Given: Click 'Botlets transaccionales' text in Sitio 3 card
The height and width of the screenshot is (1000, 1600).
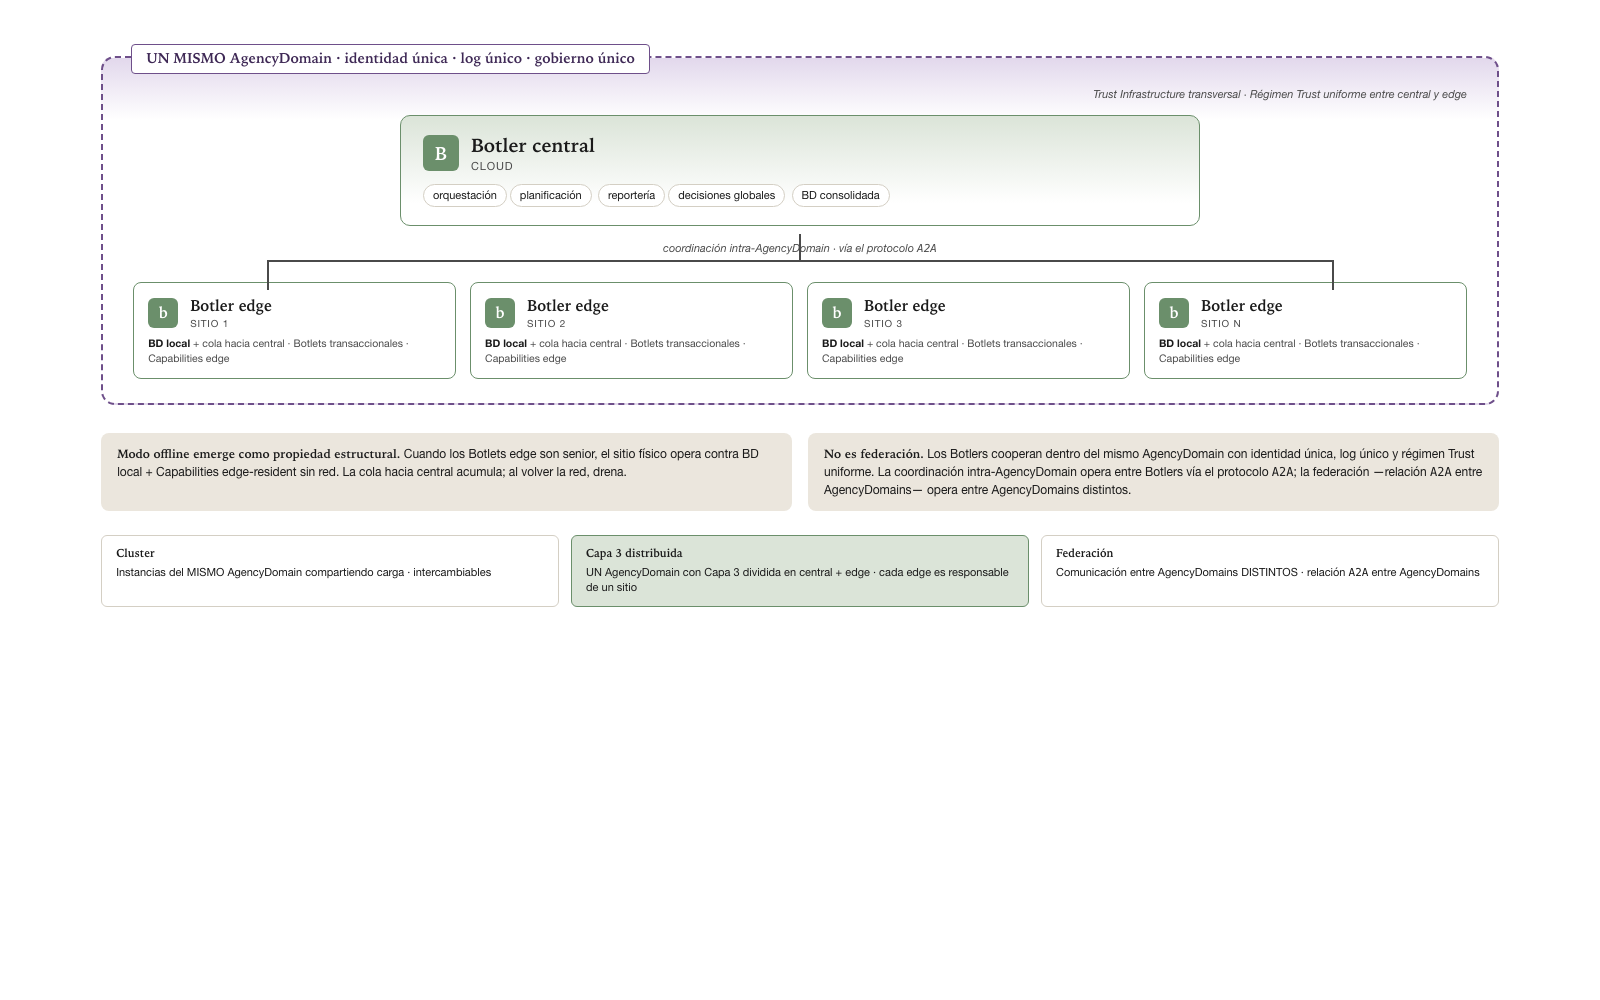Looking at the screenshot, I should pos(1022,344).
